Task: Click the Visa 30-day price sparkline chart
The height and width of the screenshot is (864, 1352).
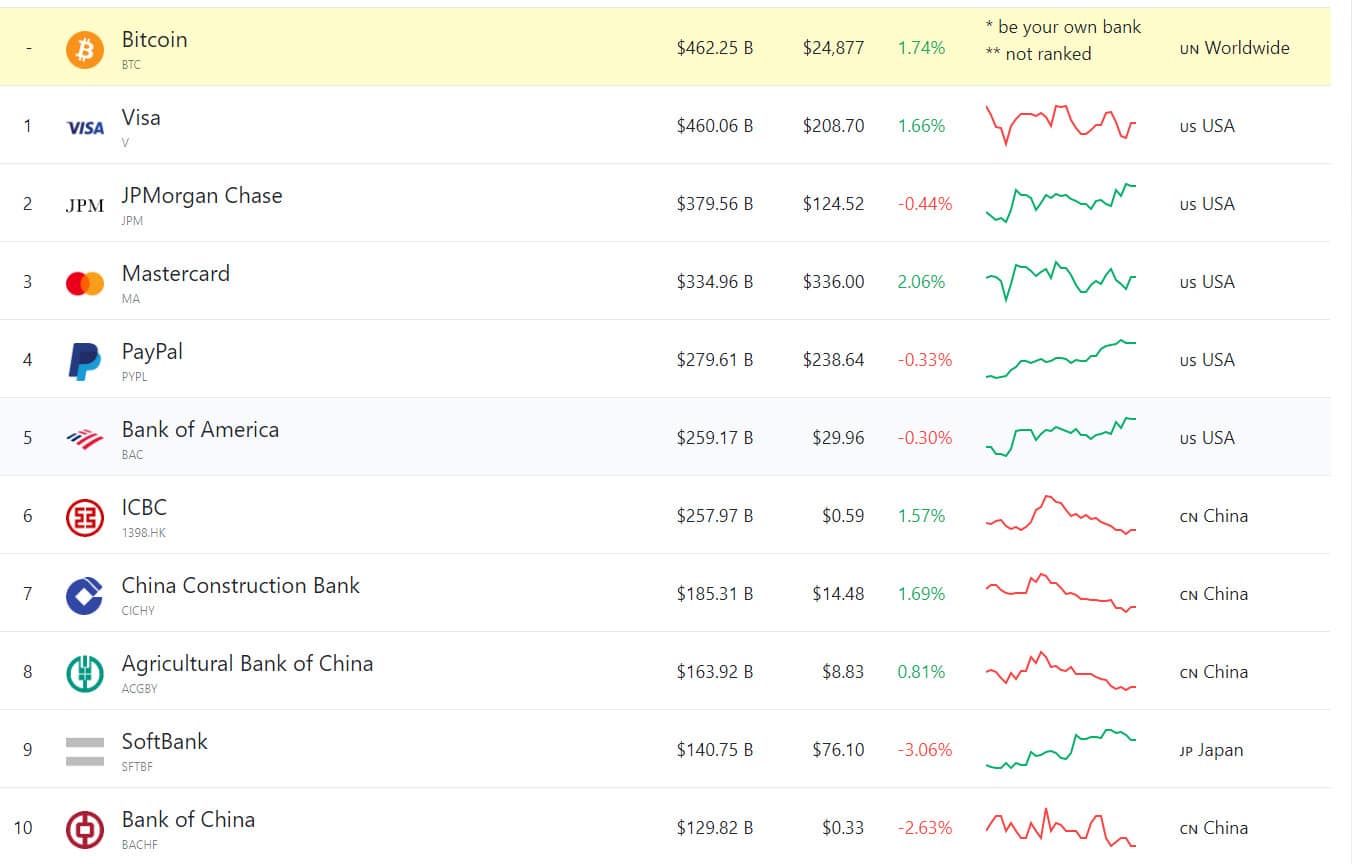Action: click(x=1061, y=125)
